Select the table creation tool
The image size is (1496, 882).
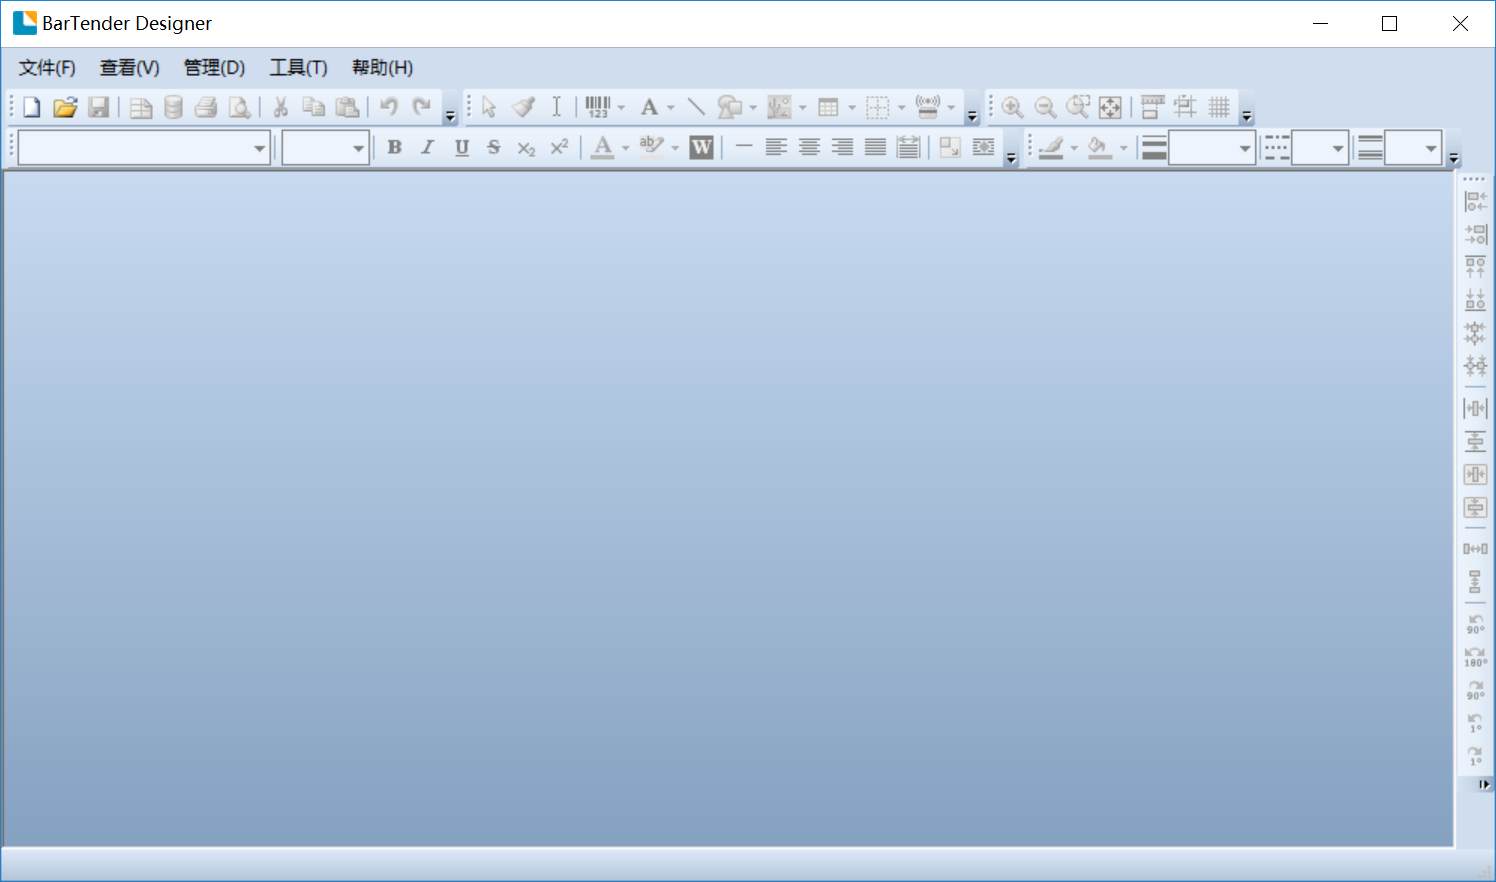coord(828,107)
